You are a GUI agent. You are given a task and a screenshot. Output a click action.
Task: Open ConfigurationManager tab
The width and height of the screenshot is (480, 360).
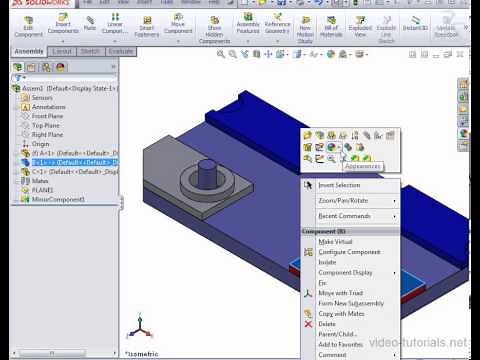[46, 68]
